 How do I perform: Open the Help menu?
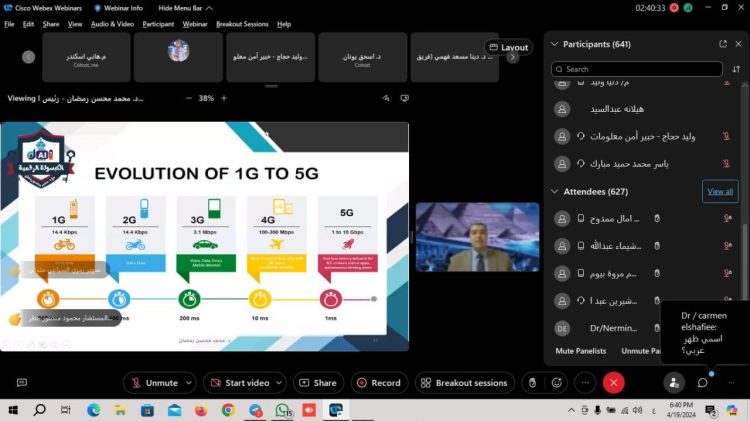[284, 24]
